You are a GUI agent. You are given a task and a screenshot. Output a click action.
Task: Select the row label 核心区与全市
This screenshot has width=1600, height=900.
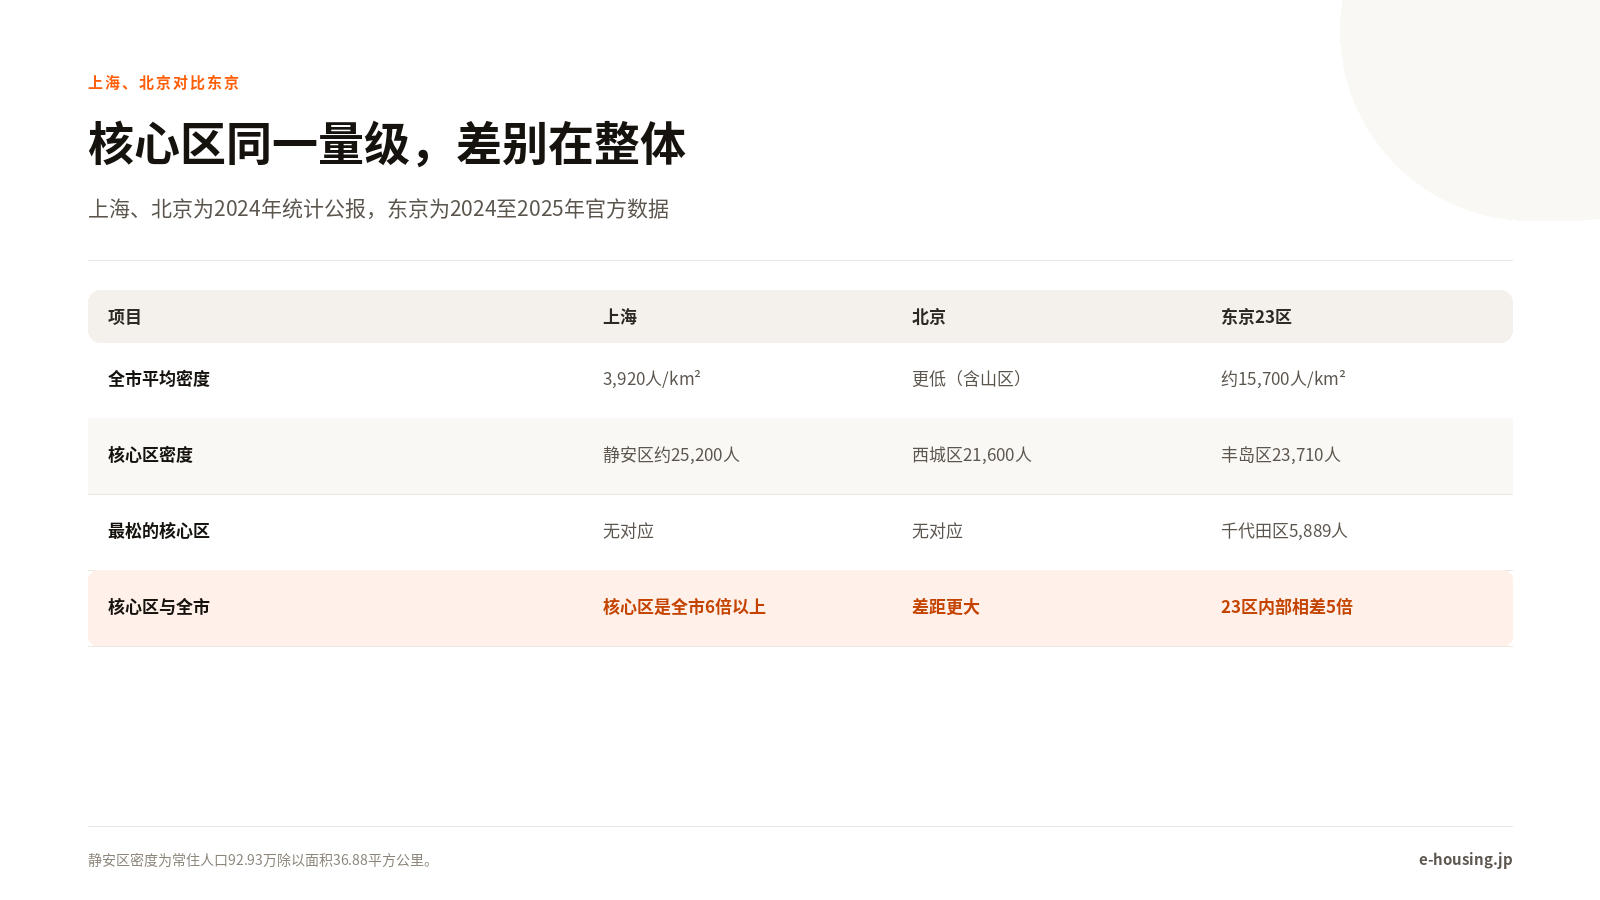coord(159,607)
